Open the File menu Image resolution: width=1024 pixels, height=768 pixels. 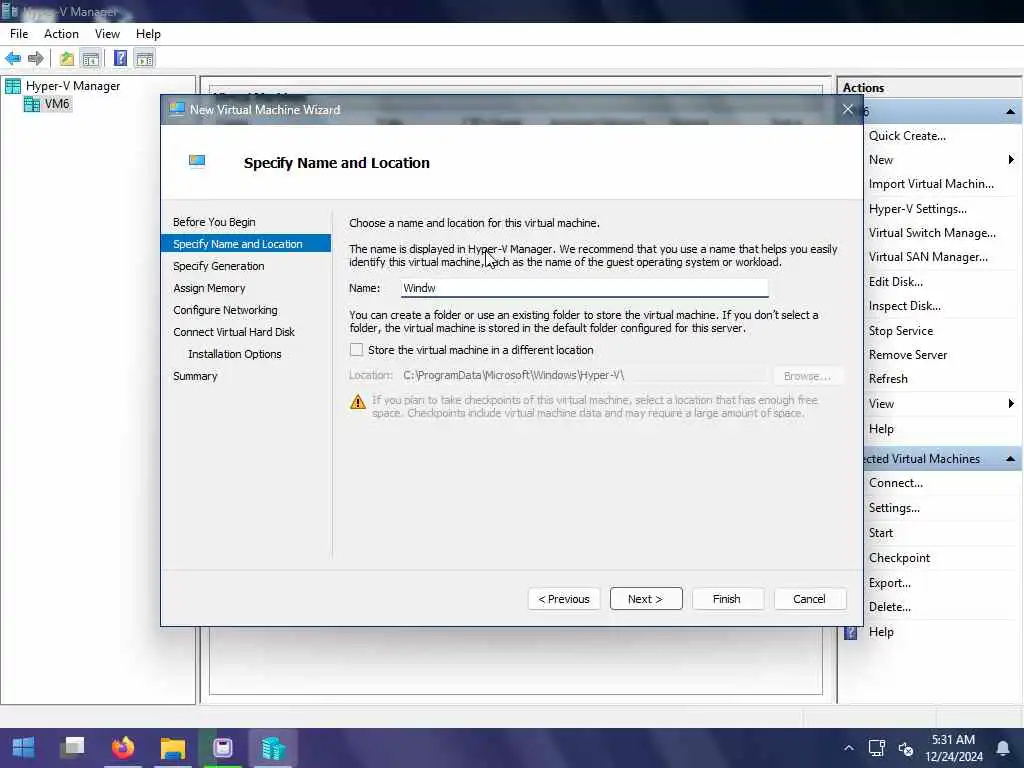(19, 34)
